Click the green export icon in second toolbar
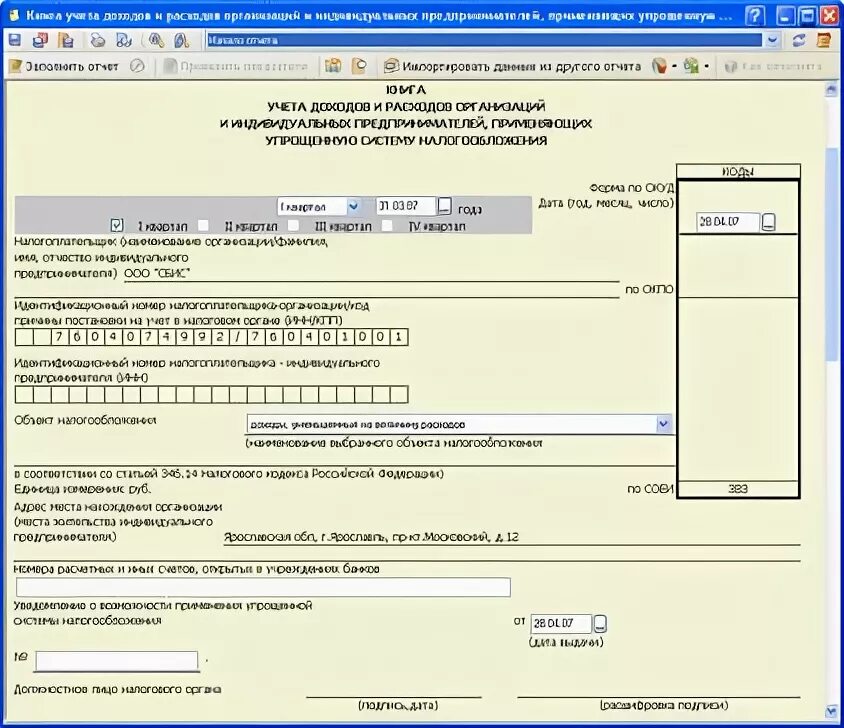Screen dimensions: 844x728 click(691, 66)
